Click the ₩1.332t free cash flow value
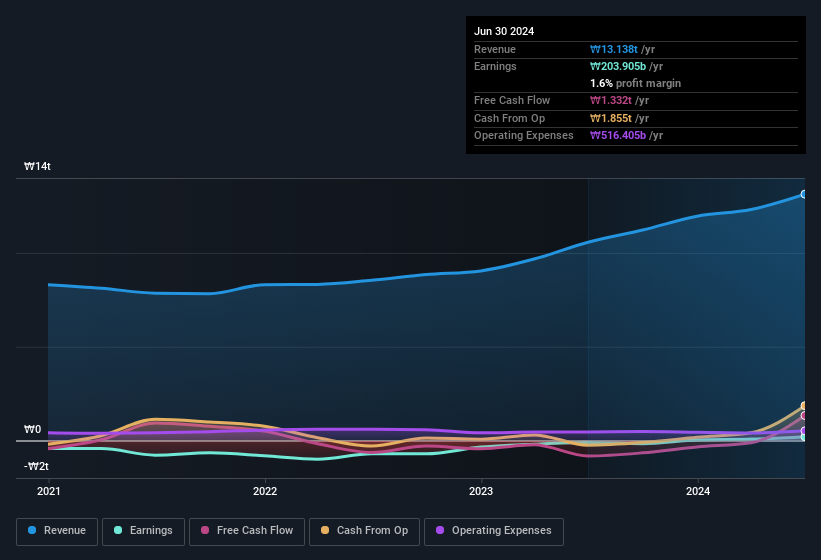 tap(611, 100)
